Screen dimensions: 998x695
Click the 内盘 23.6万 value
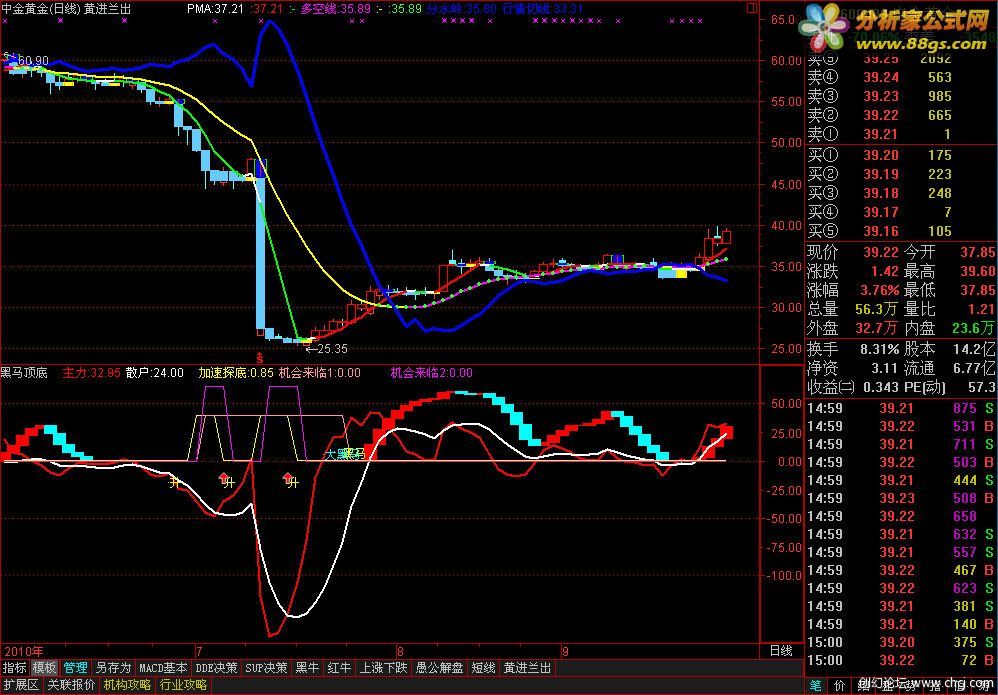click(x=974, y=328)
